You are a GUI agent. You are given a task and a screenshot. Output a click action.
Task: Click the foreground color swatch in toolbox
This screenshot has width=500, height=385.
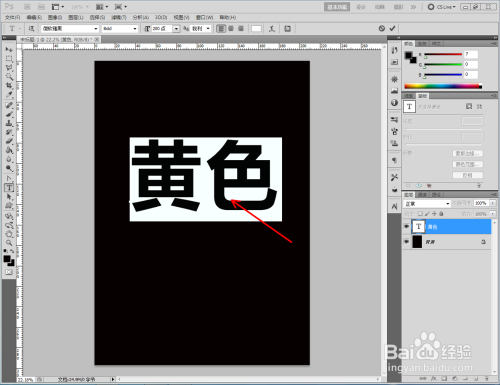tap(7, 259)
